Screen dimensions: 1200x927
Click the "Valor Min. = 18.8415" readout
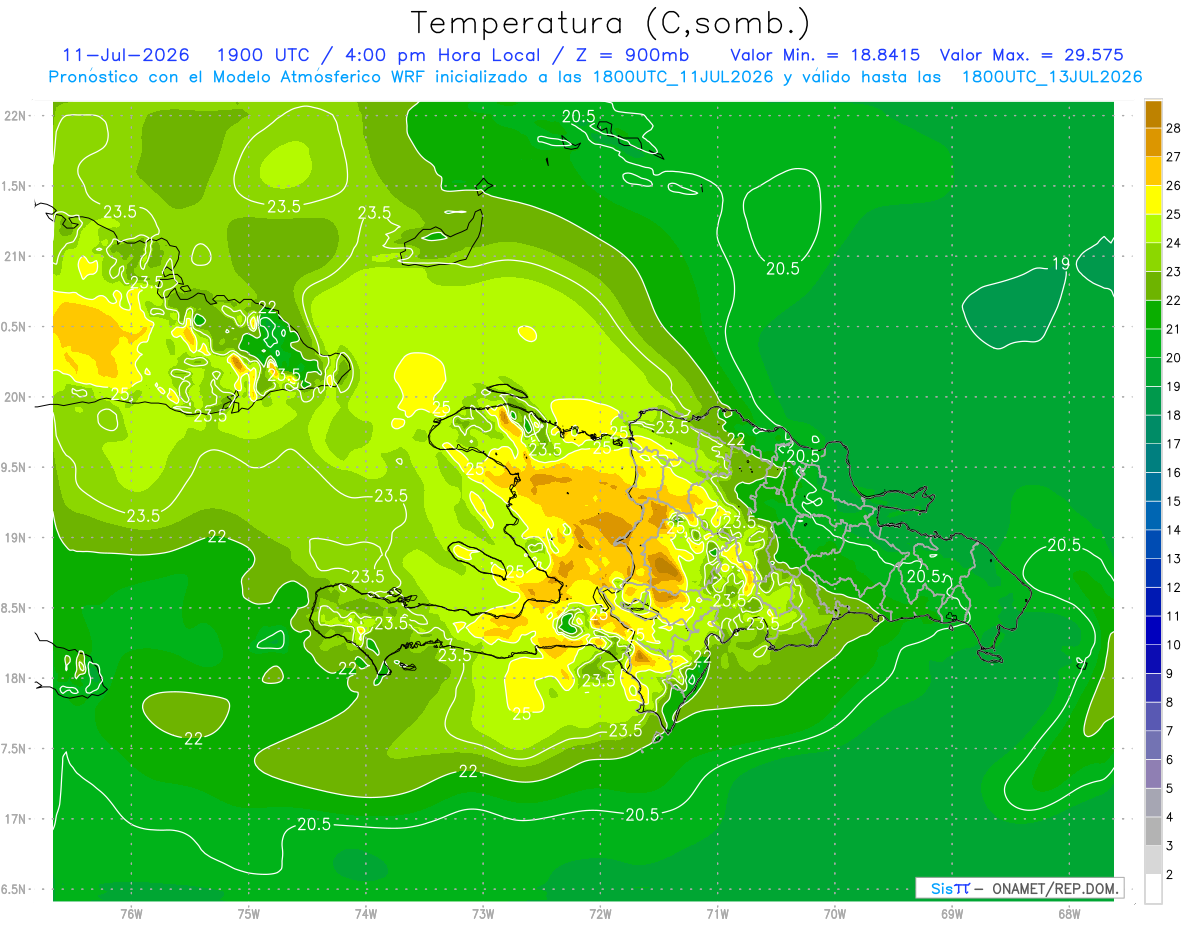[825, 55]
